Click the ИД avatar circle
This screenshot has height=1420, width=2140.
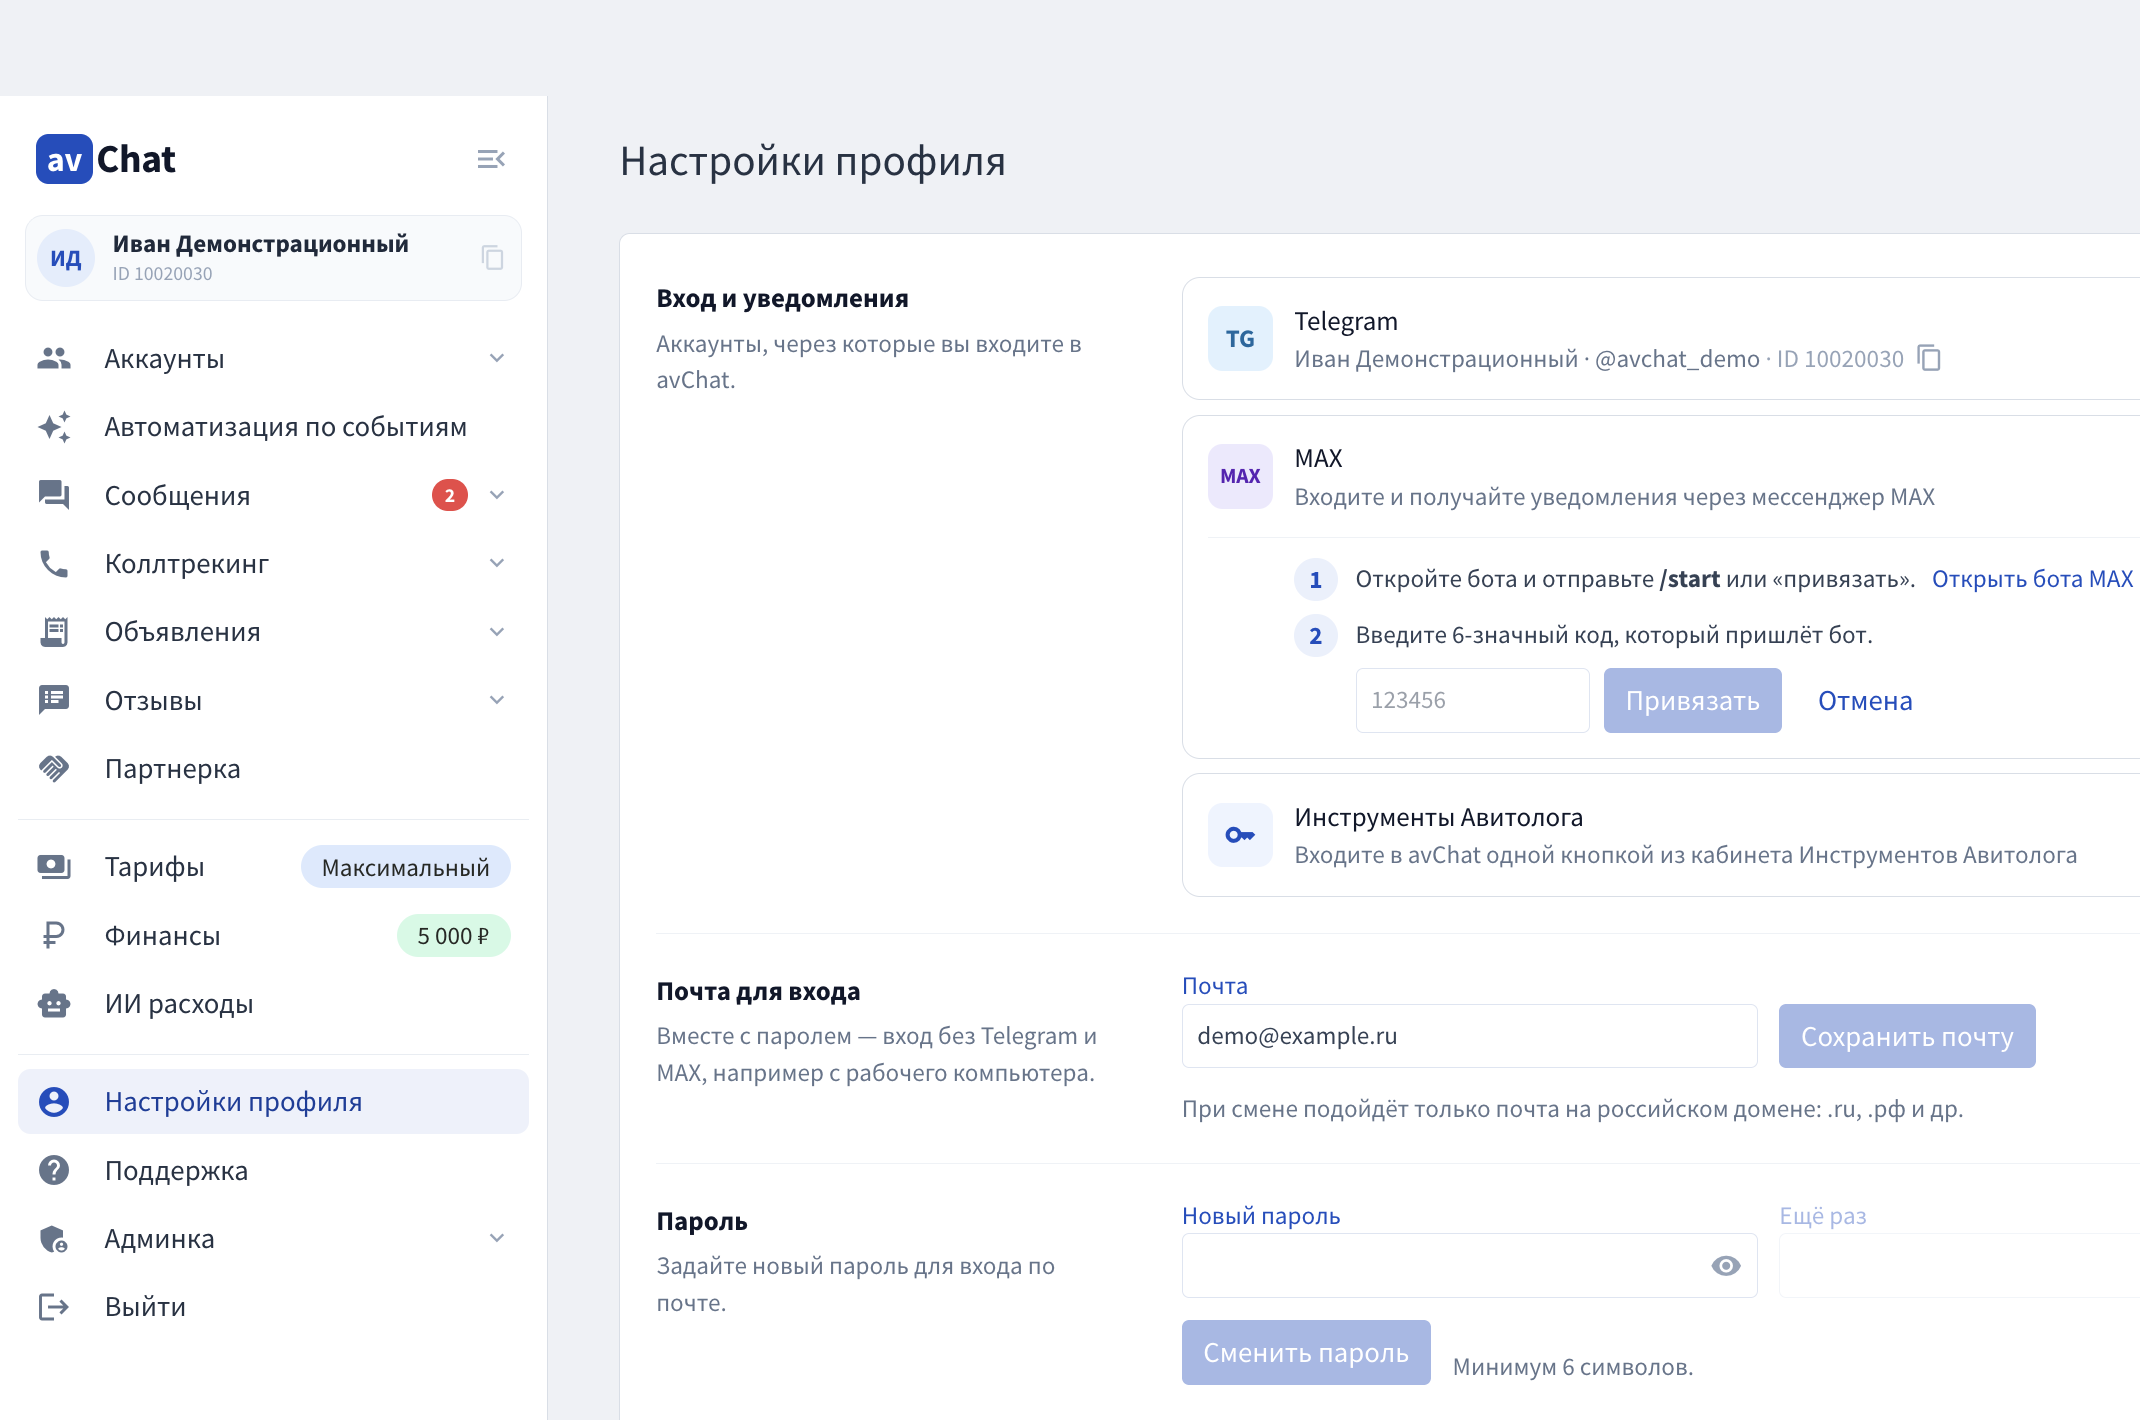pos(66,258)
